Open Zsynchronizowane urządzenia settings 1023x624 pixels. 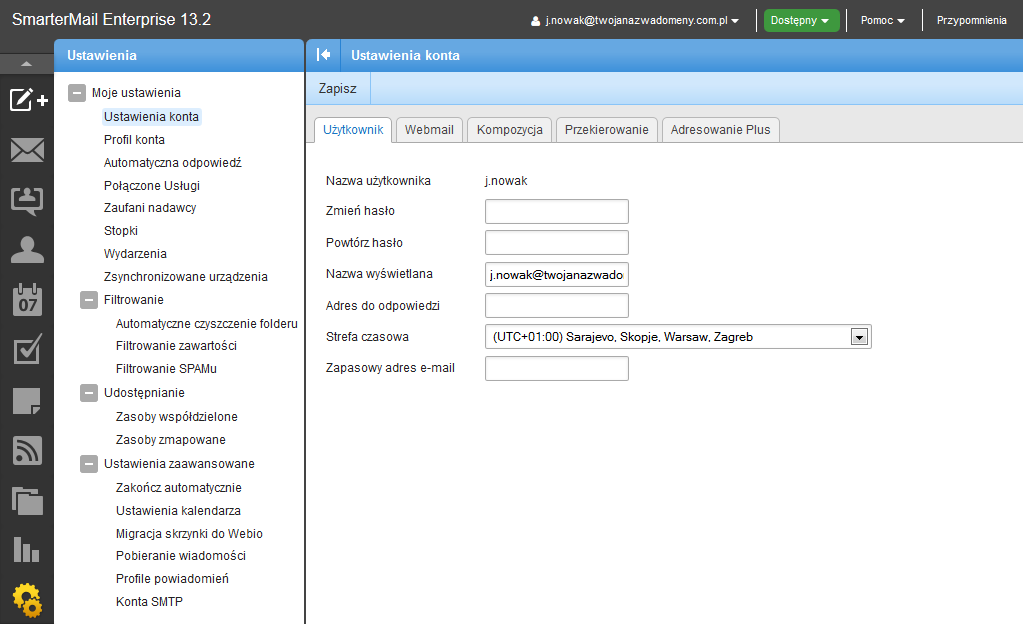[x=186, y=277]
